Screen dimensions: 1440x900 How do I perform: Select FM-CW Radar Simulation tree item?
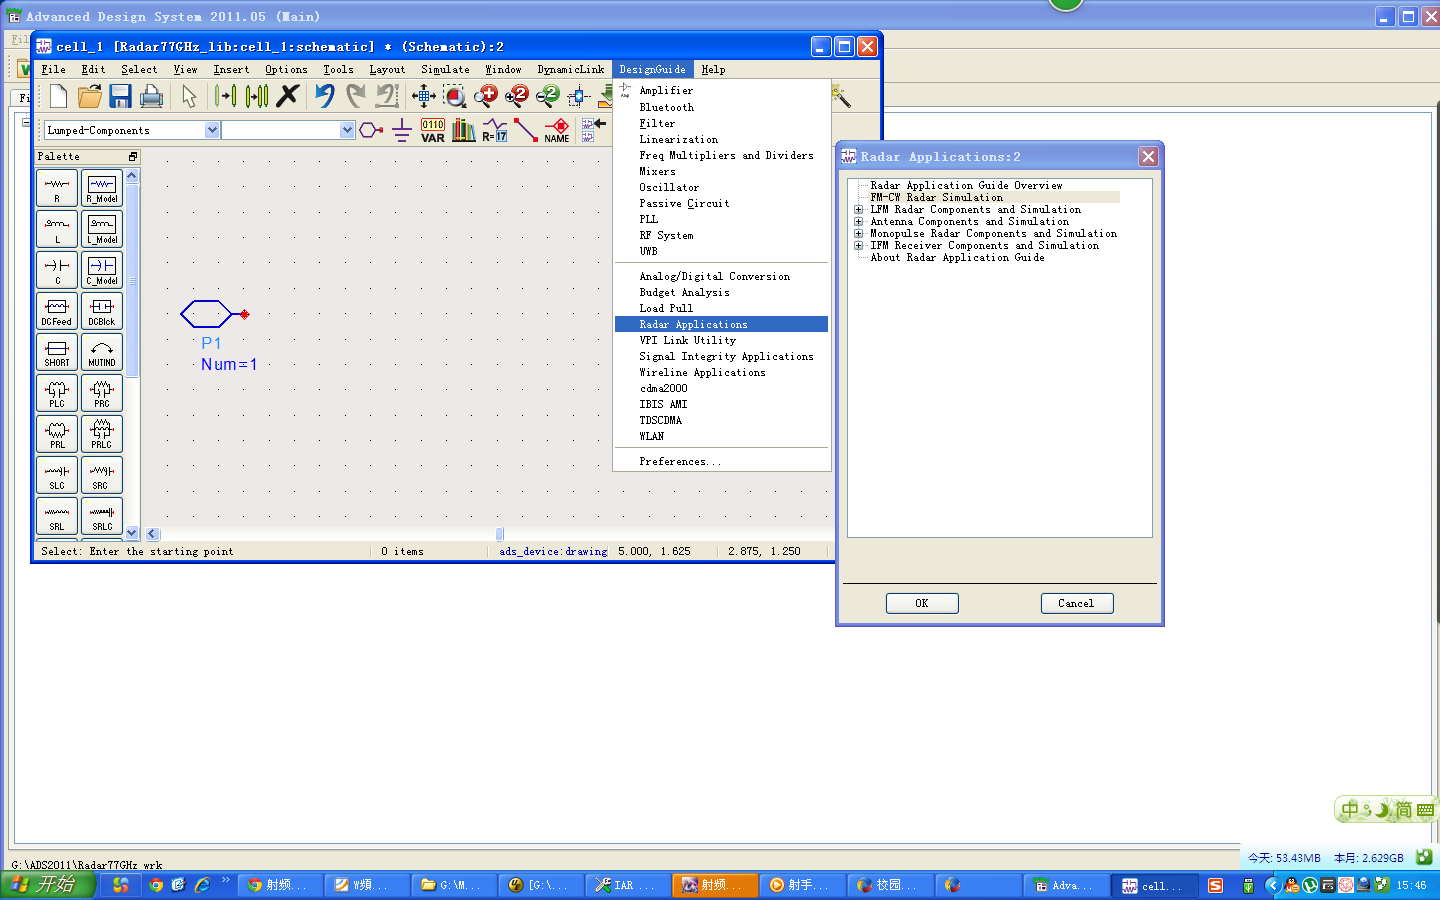pyautogui.click(x=936, y=197)
